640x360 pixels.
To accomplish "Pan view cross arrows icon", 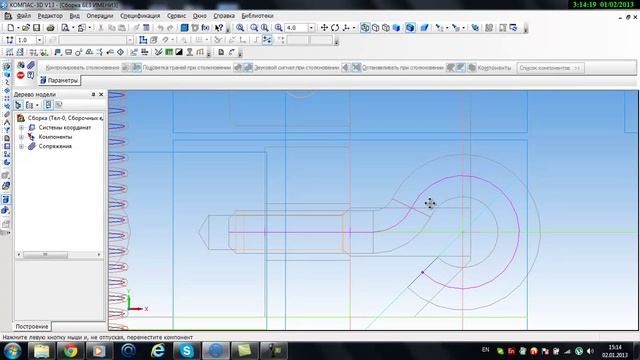I will pos(324,27).
